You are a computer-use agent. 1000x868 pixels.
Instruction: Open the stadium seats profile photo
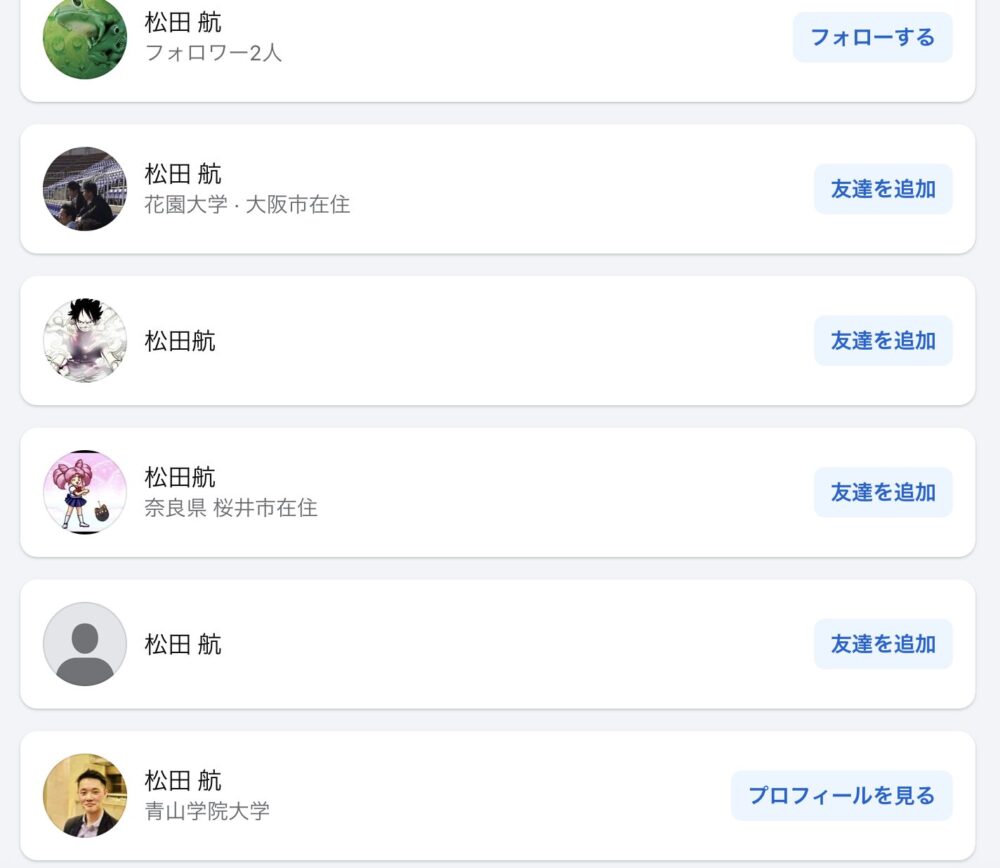(x=85, y=189)
